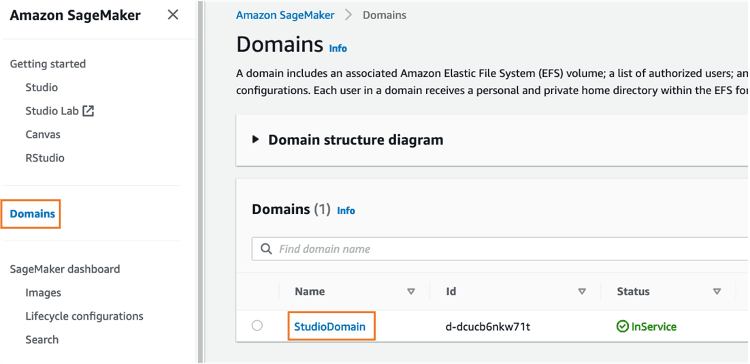750x364 pixels.
Task: Click the Info link beside Domains heading
Action: click(x=338, y=48)
